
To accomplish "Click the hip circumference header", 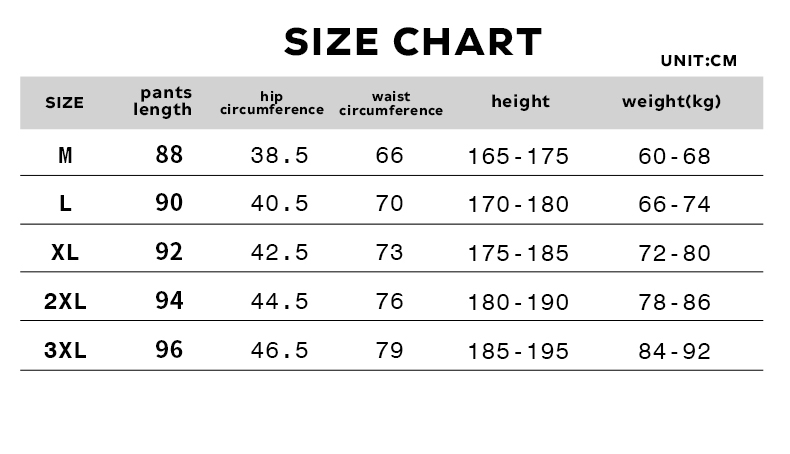I will (272, 103).
